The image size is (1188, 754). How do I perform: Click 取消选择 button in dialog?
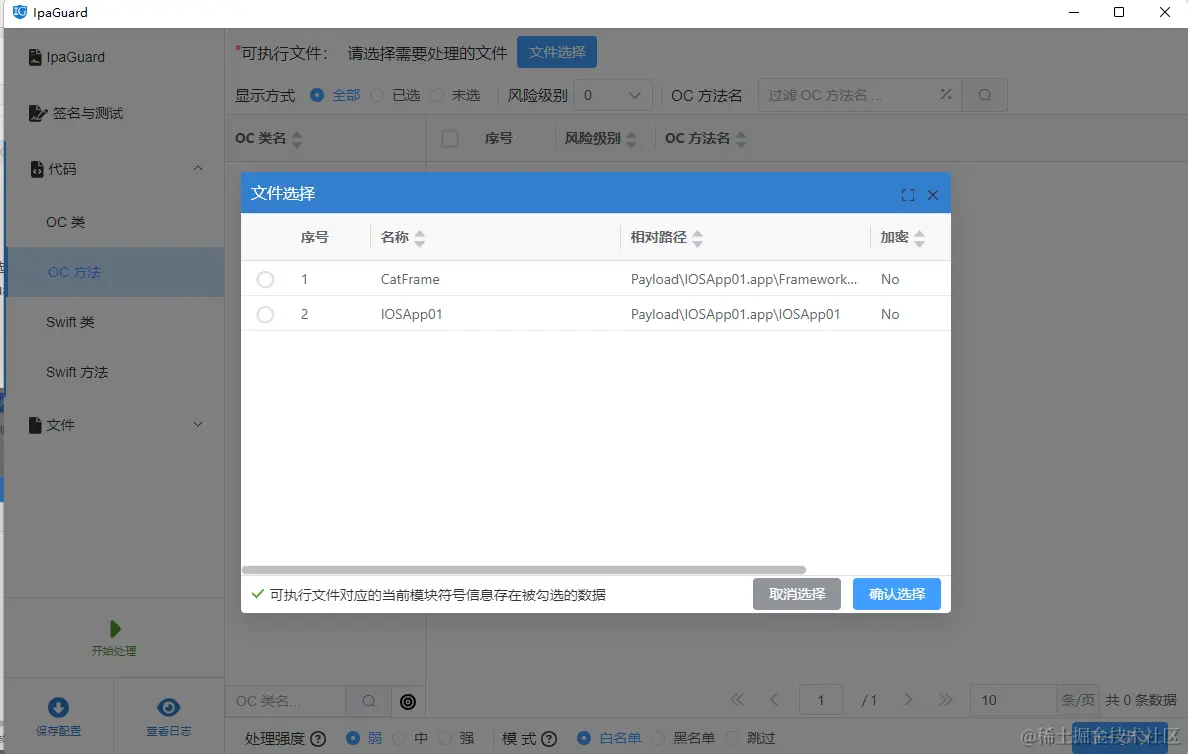[x=797, y=594]
